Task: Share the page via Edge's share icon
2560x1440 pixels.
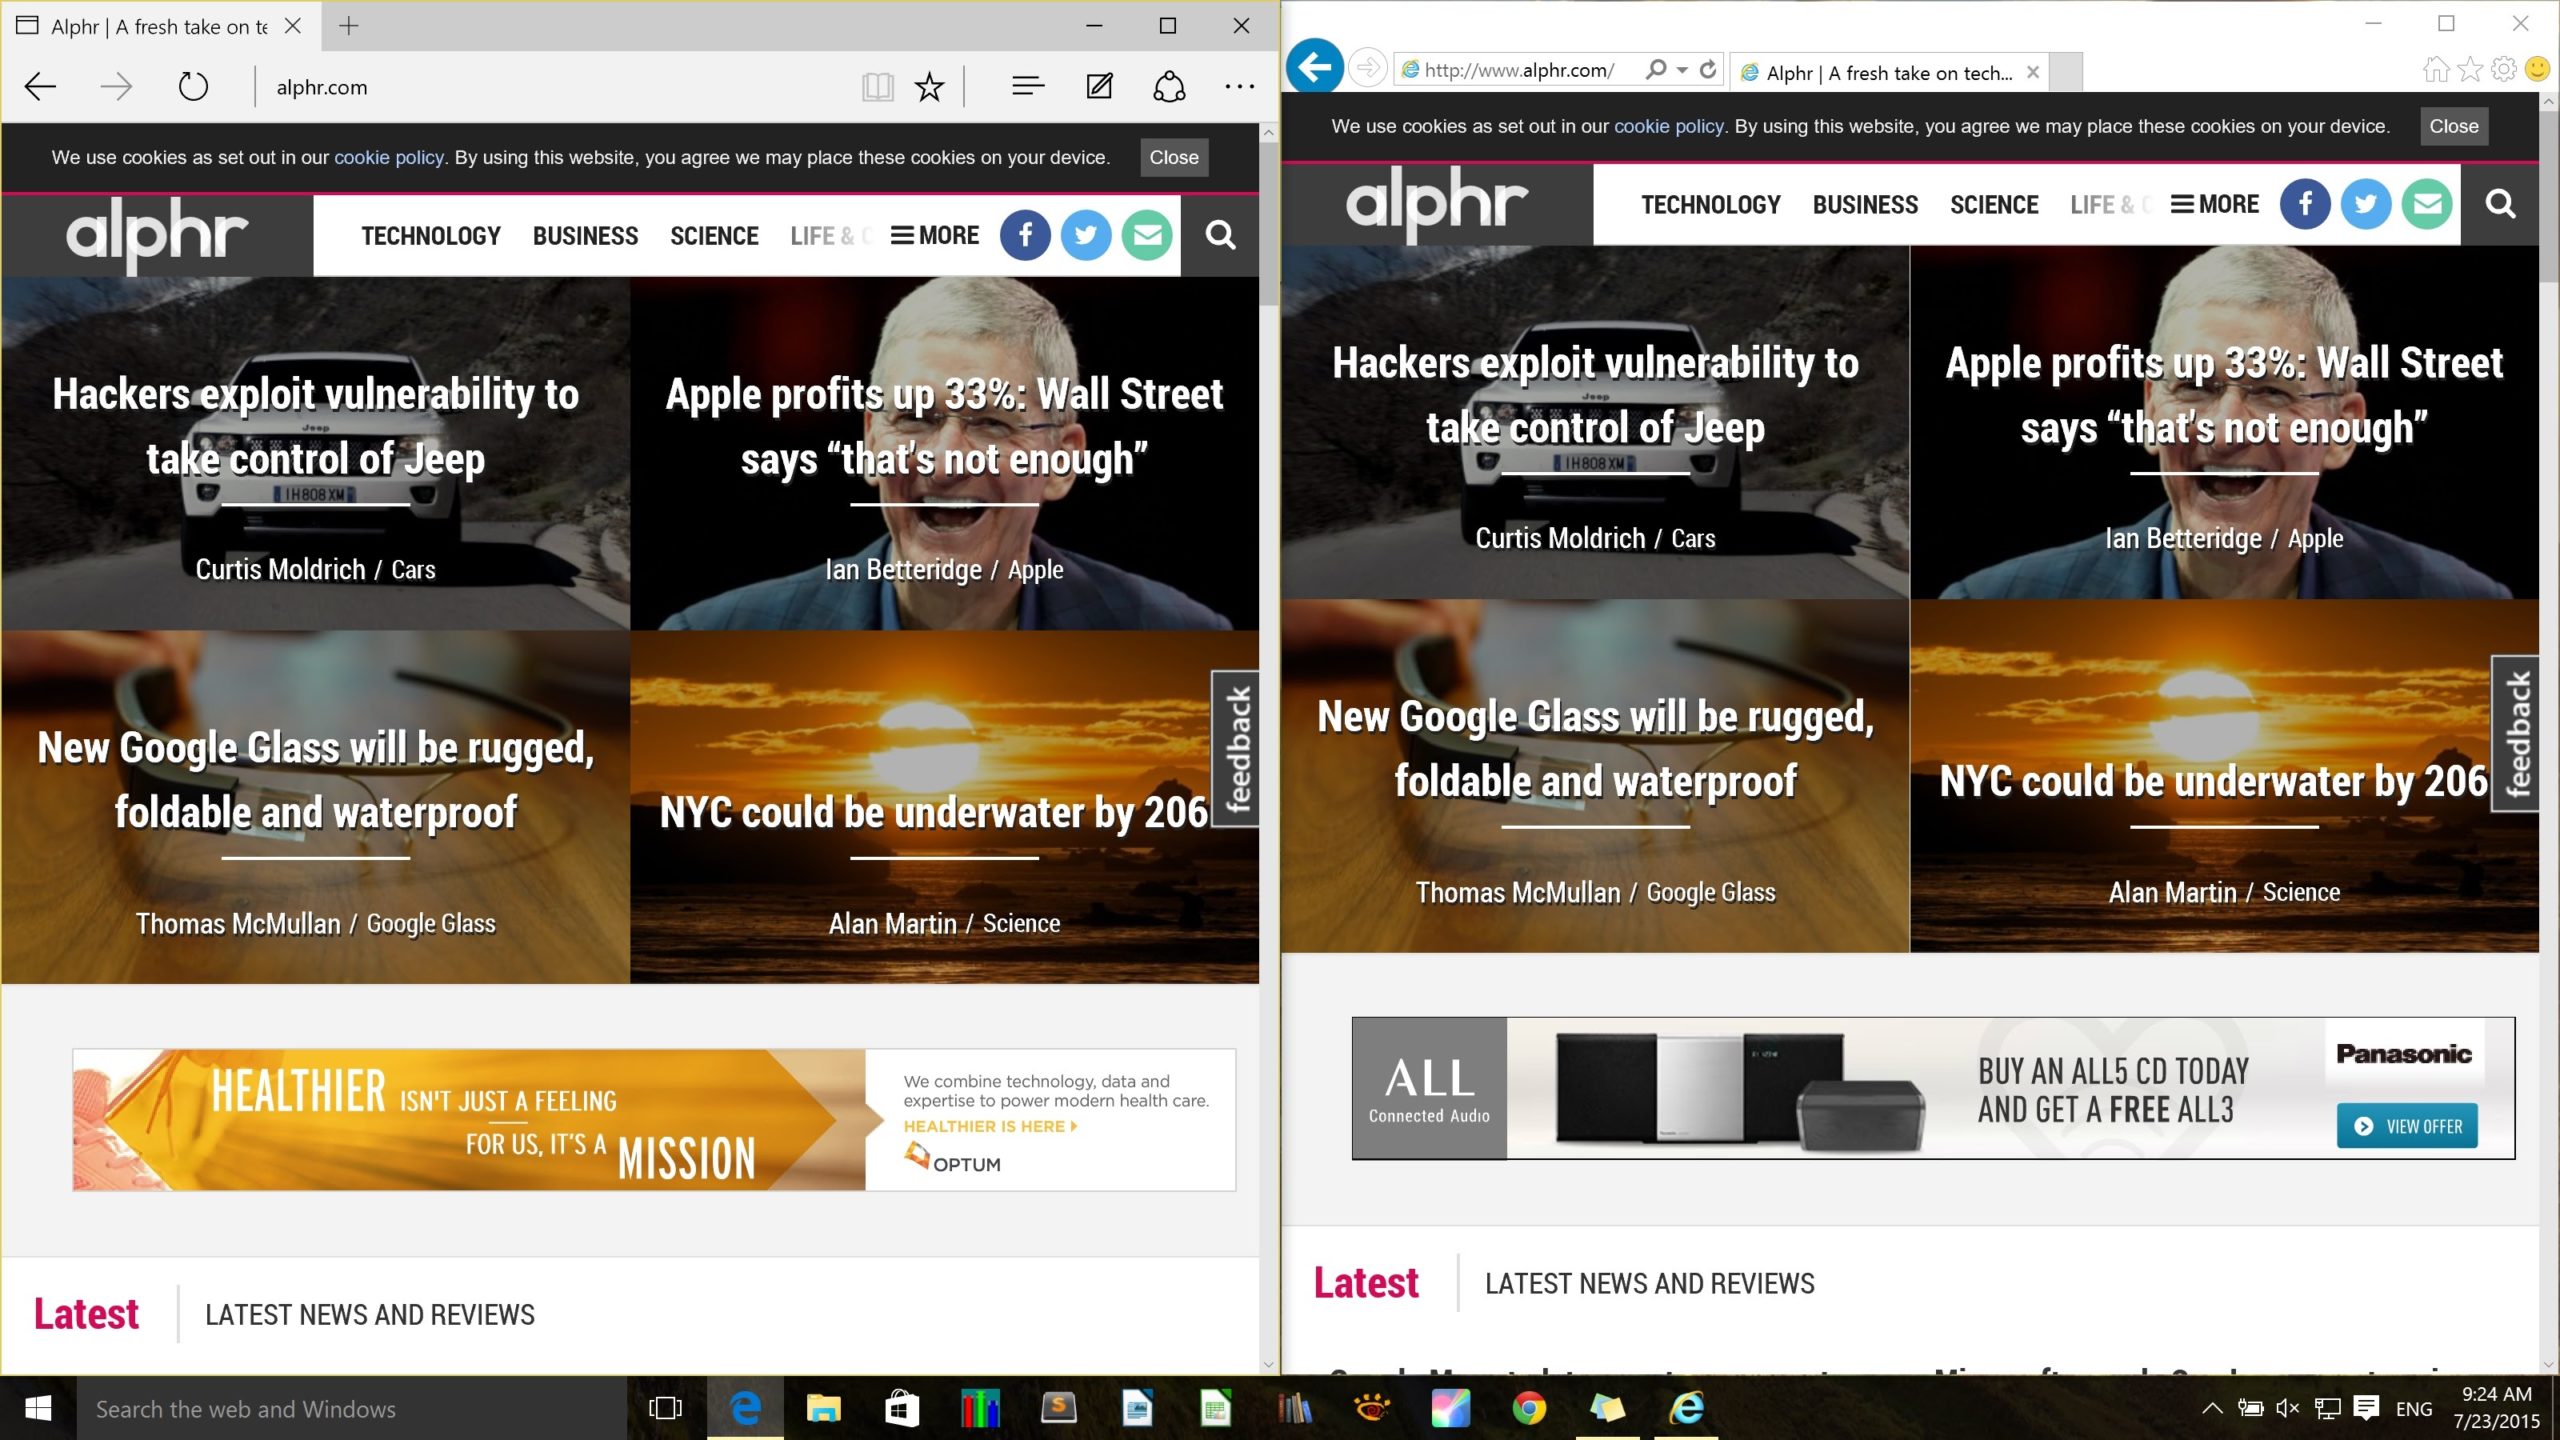Action: tap(1169, 86)
